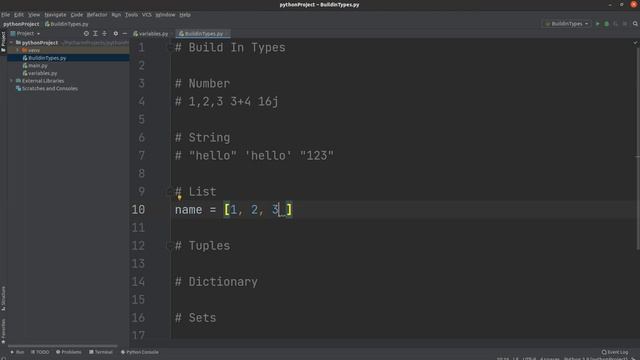Click pythonProject breadcrumb in navigation bar
640x360 pixels.
tap(21, 24)
